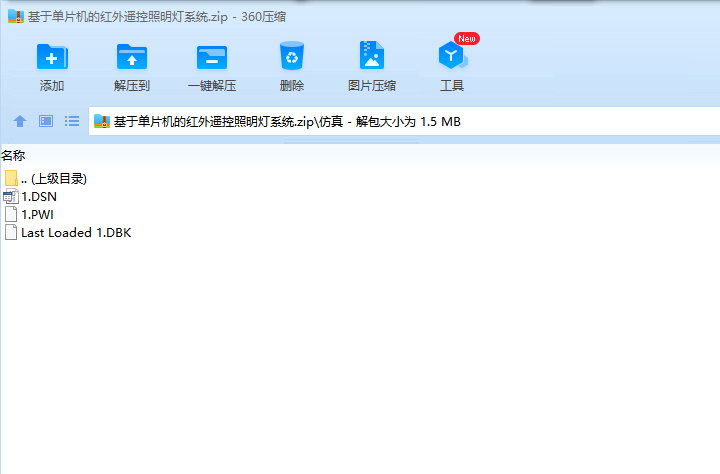Sort by the 名称 column header

[x=13, y=156]
